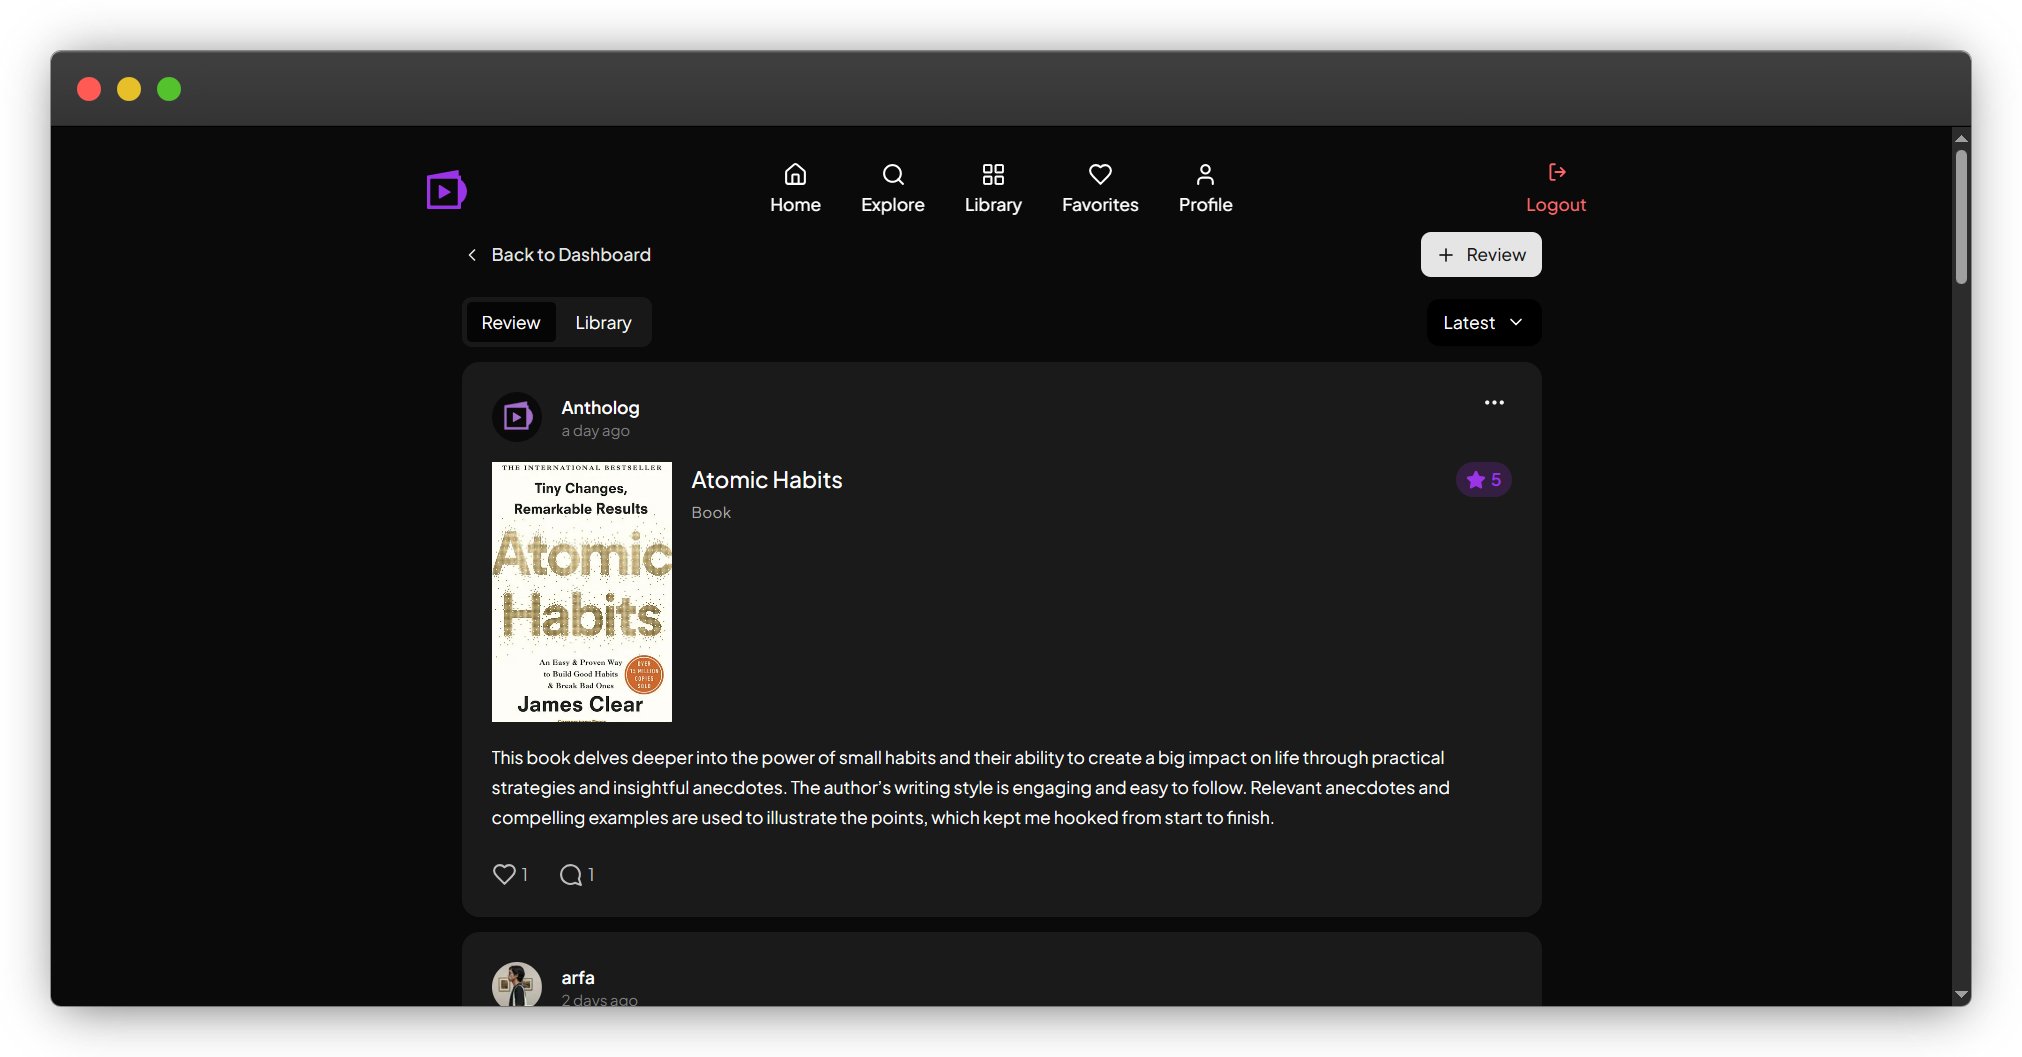Click the green maximize window button
The height and width of the screenshot is (1057, 2022).
click(169, 89)
